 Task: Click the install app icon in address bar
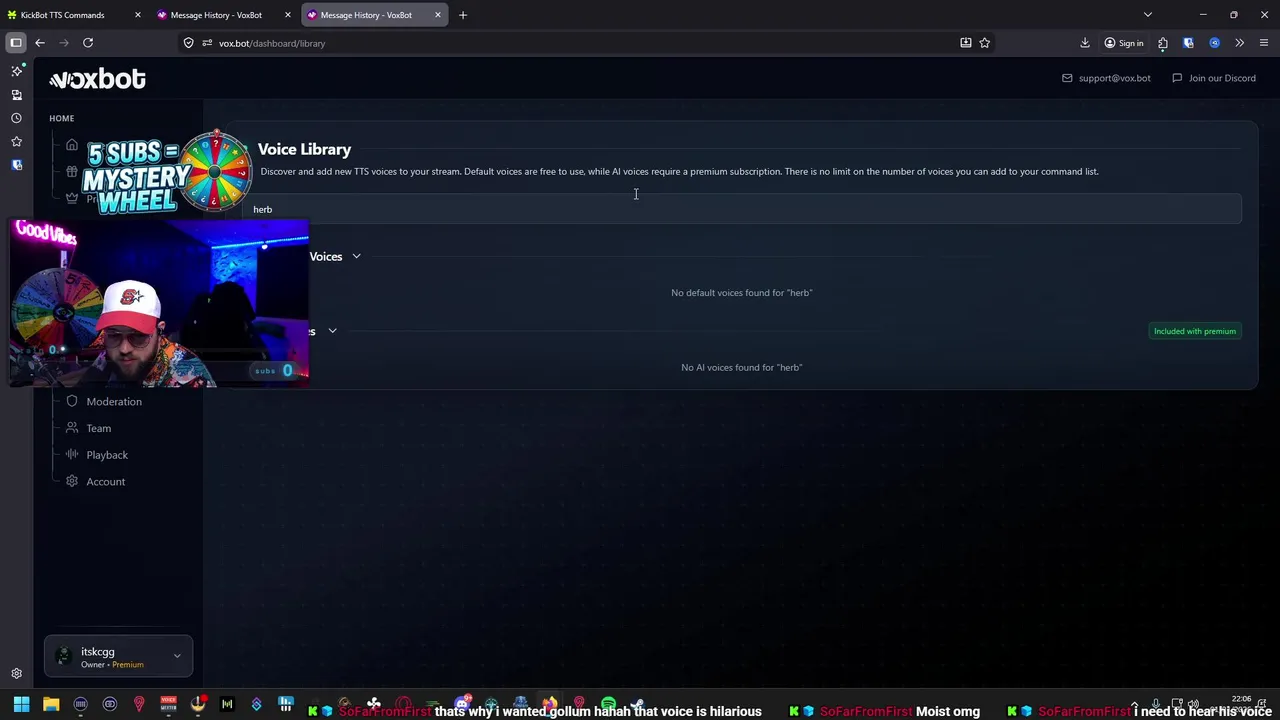[x=966, y=43]
